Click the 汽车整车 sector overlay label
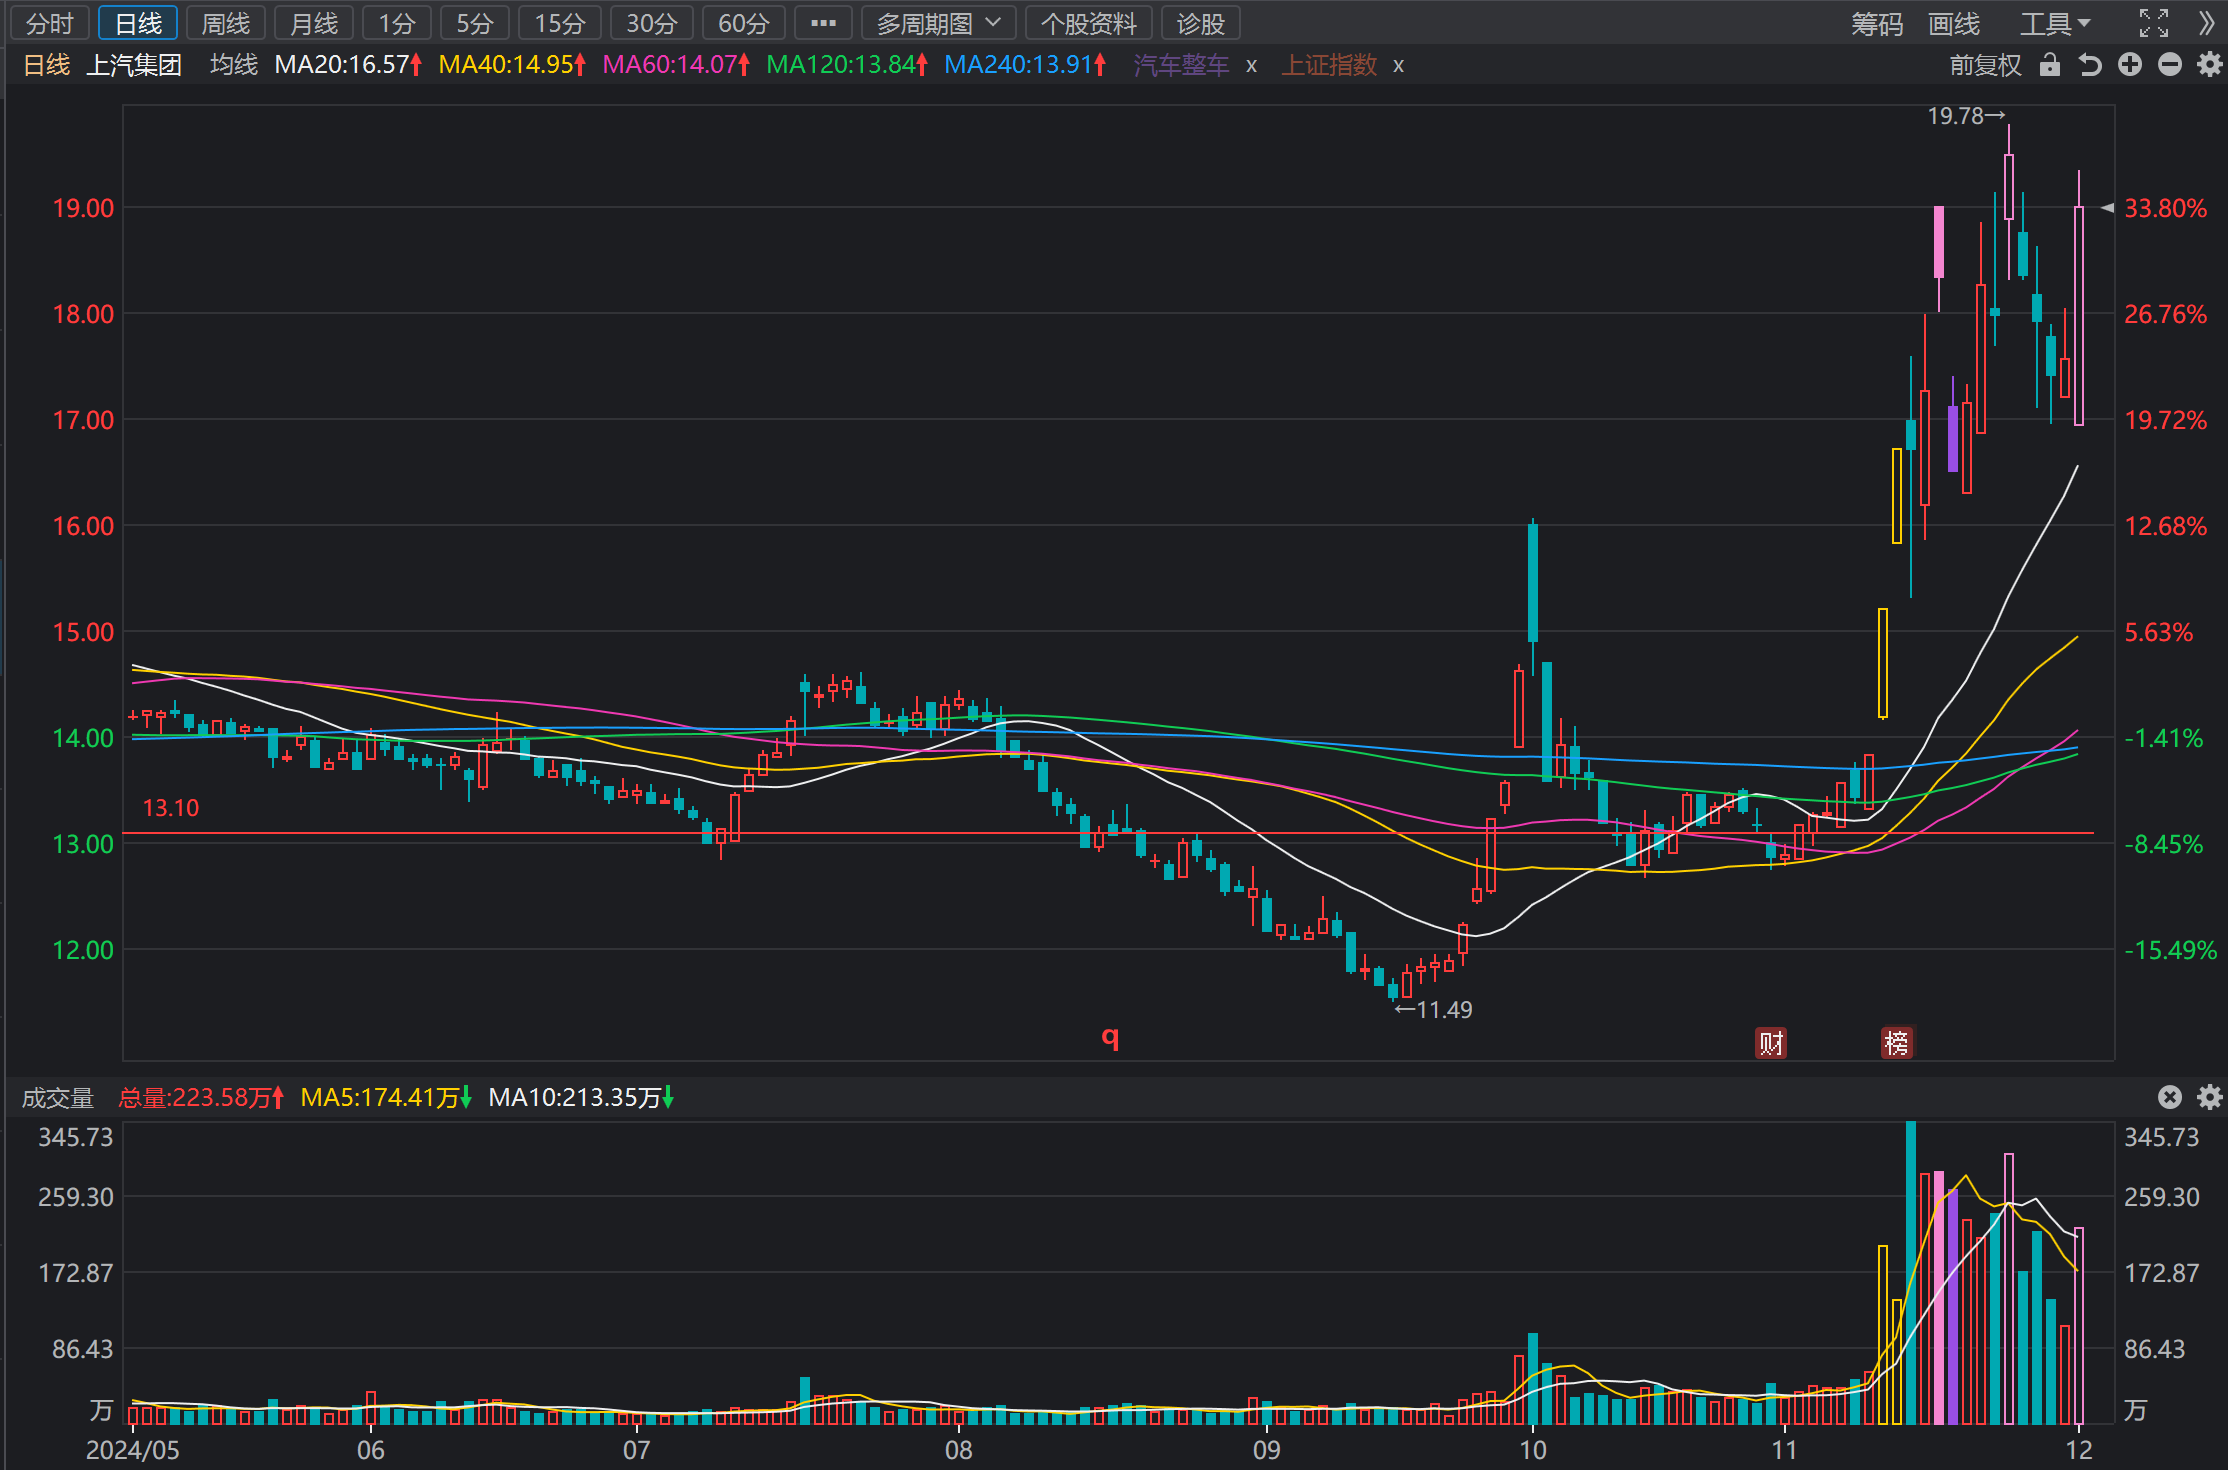This screenshot has width=2228, height=1470. pos(1181,65)
